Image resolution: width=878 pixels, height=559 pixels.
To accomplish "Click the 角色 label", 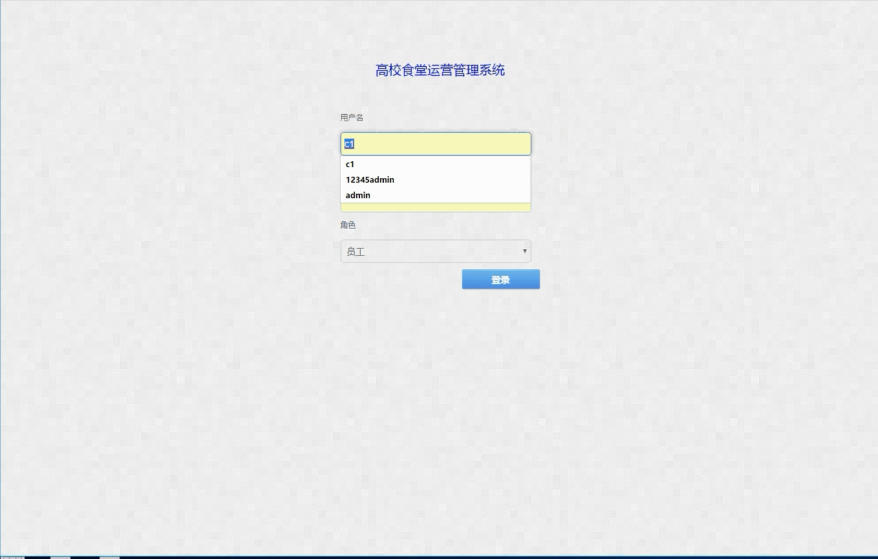I will pos(348,225).
